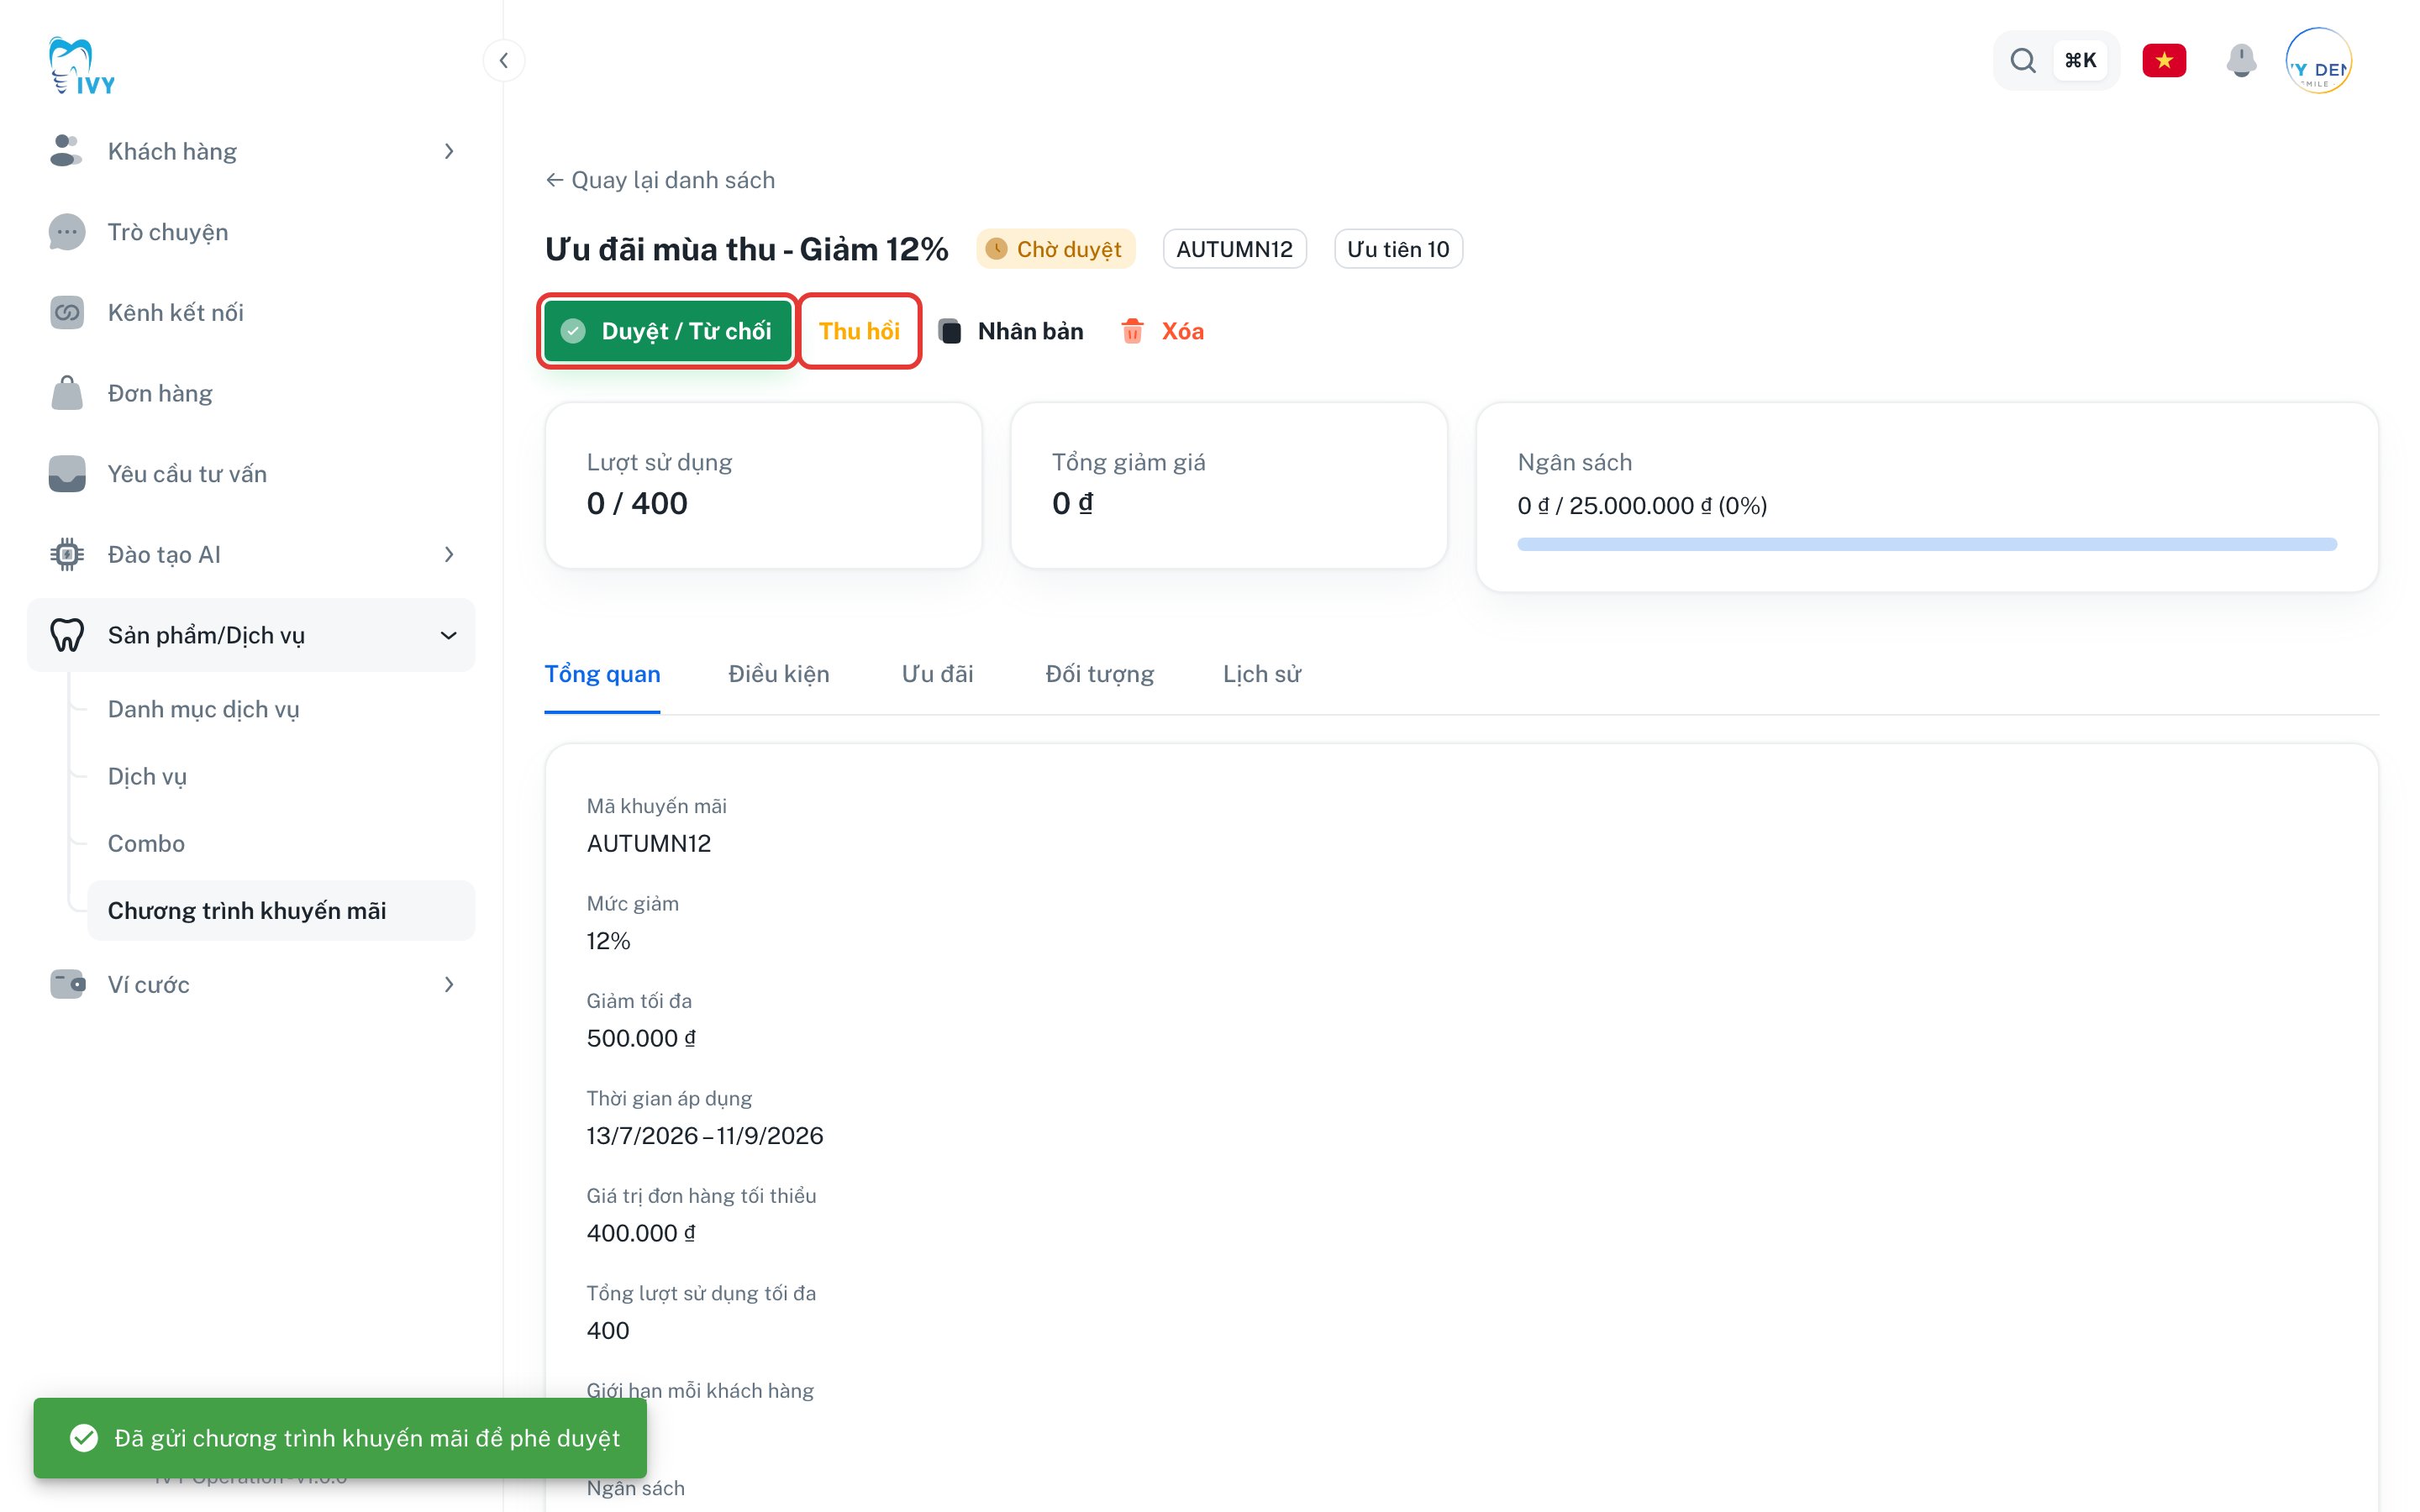Open Trò chuyện menu item

[251, 232]
